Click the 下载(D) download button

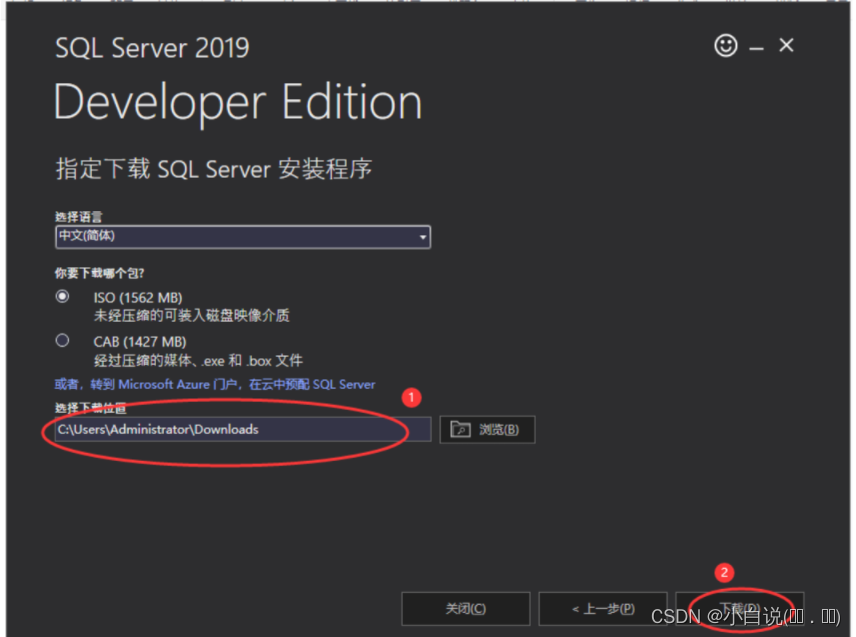(740, 609)
